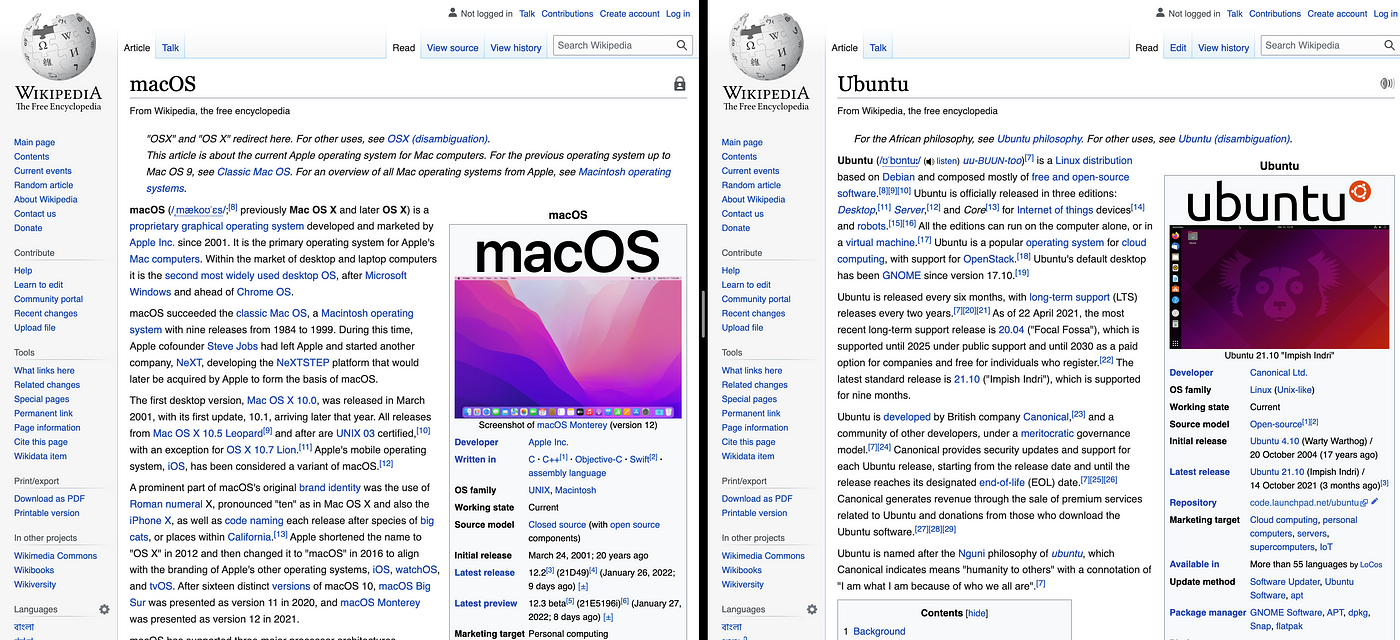Viewport: 1400px width, 640px height.
Task: Collapse the Ubuntu Contents box via hide
Action: 977,613
